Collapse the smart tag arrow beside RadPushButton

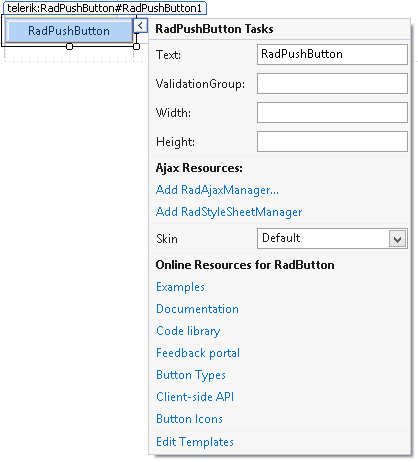point(141,26)
